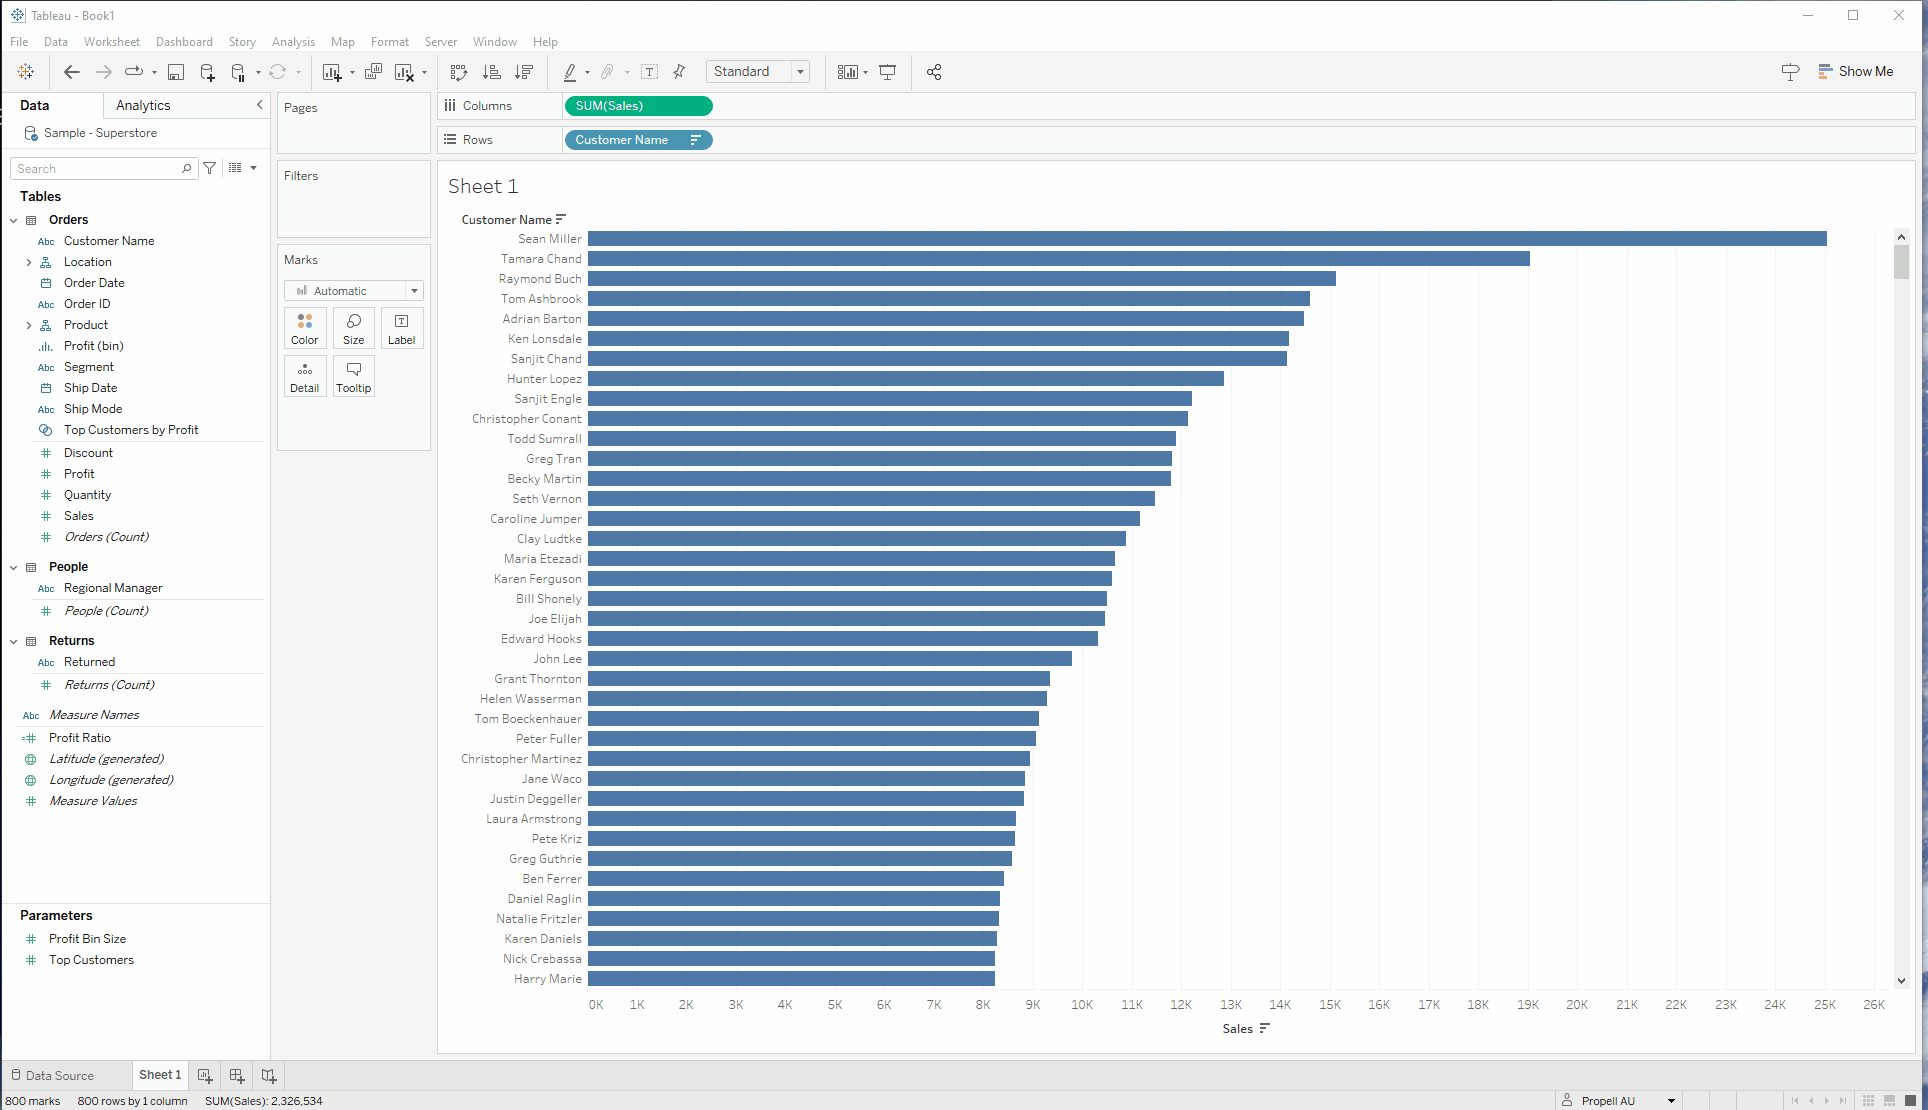This screenshot has height=1110, width=1928.
Task: Toggle the Show Me panel
Action: point(1855,72)
